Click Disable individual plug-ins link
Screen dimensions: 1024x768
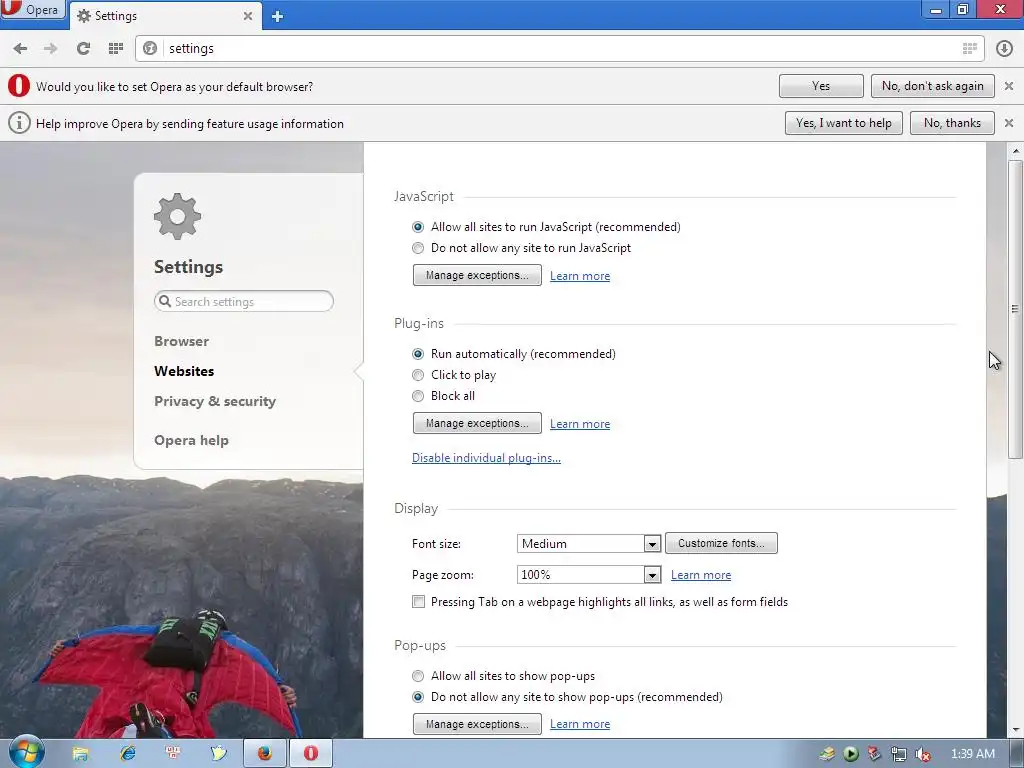(x=486, y=458)
